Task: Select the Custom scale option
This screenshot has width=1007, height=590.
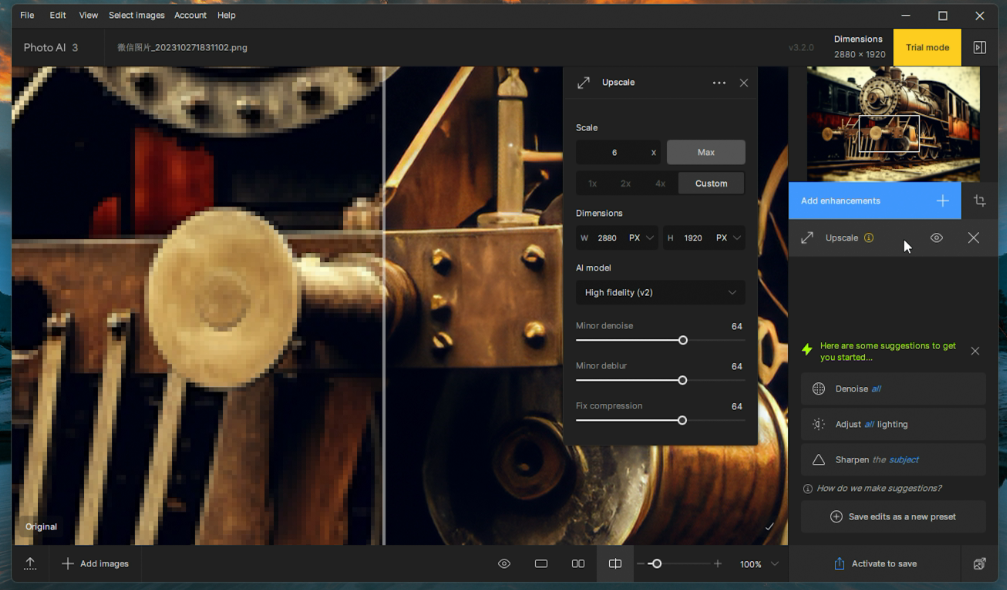Action: pyautogui.click(x=711, y=183)
